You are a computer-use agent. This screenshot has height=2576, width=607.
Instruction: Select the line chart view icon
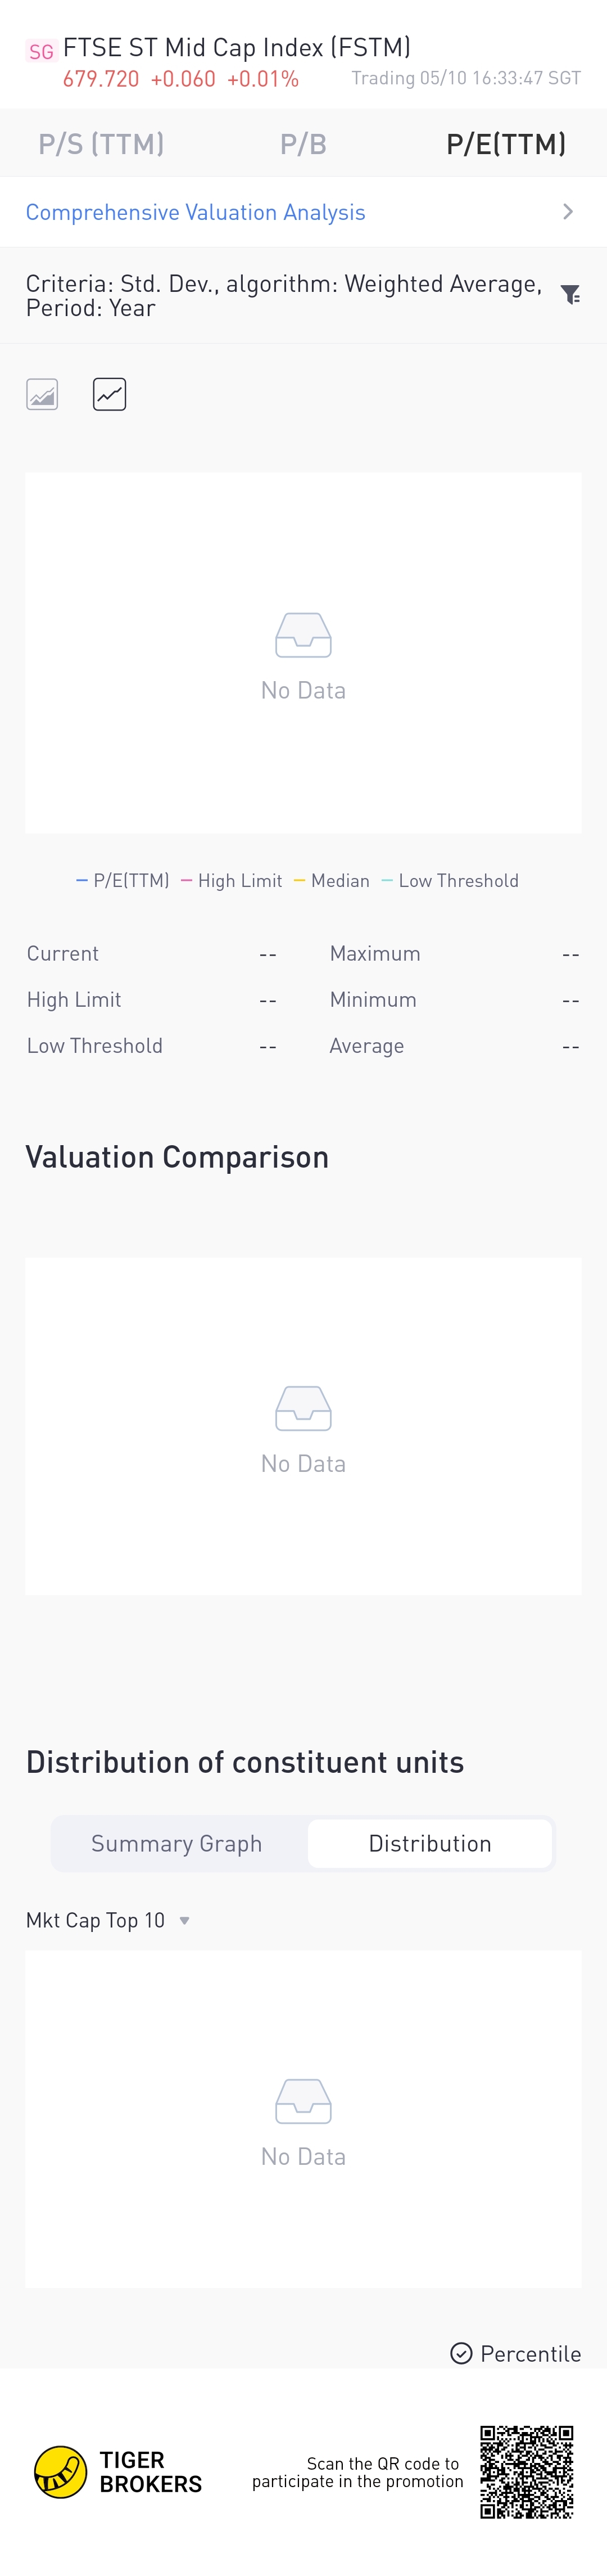coord(109,395)
